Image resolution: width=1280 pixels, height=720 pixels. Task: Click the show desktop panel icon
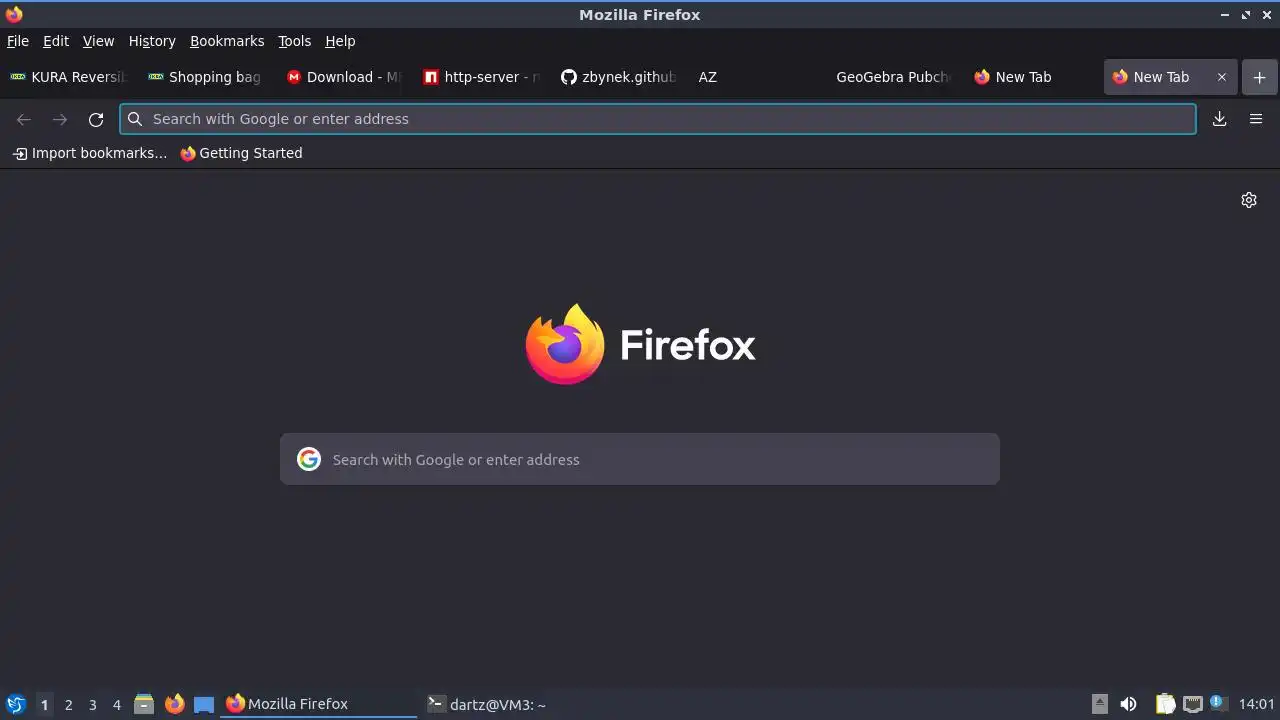(x=204, y=704)
